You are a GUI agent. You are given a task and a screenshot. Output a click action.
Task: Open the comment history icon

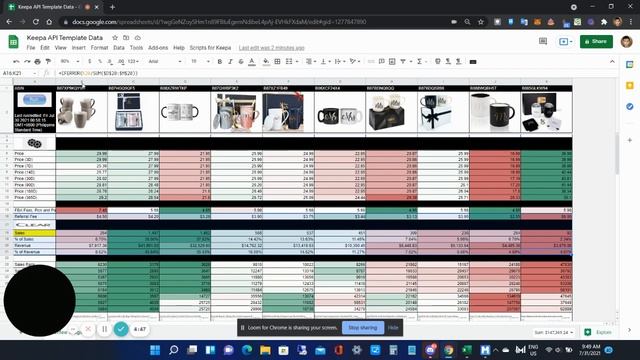[x=543, y=41]
